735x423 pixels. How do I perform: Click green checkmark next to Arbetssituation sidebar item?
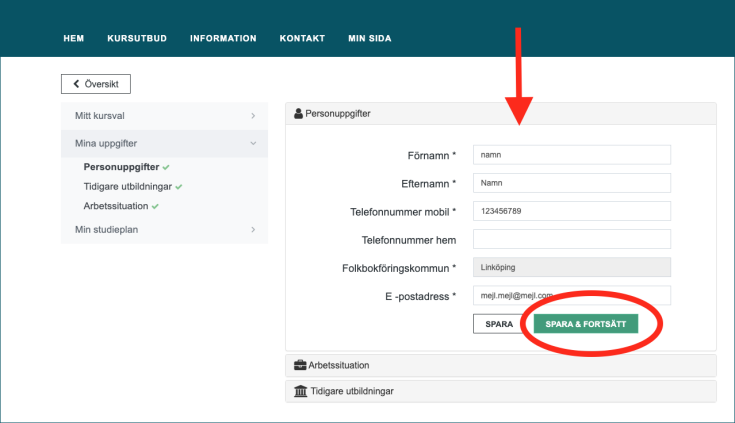(x=155, y=206)
